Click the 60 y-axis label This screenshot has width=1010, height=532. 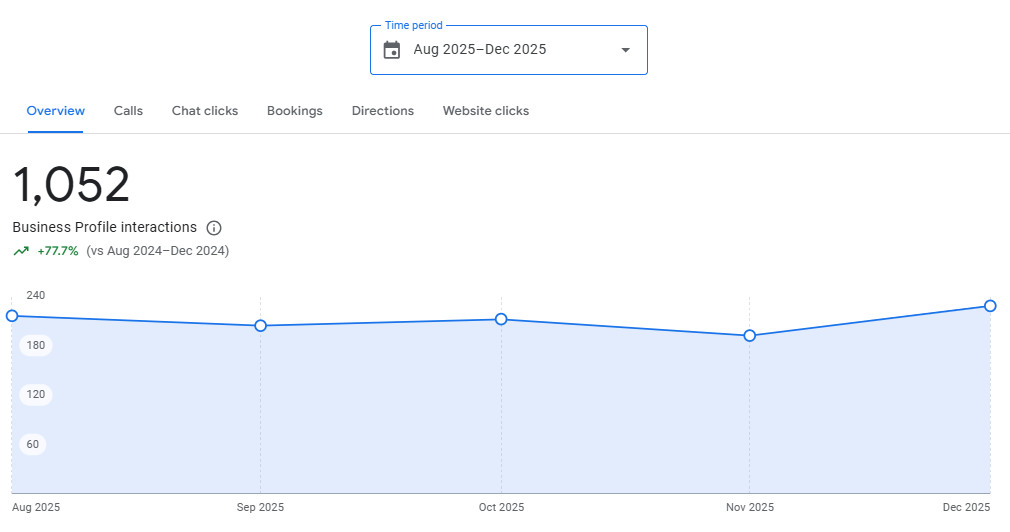32,444
